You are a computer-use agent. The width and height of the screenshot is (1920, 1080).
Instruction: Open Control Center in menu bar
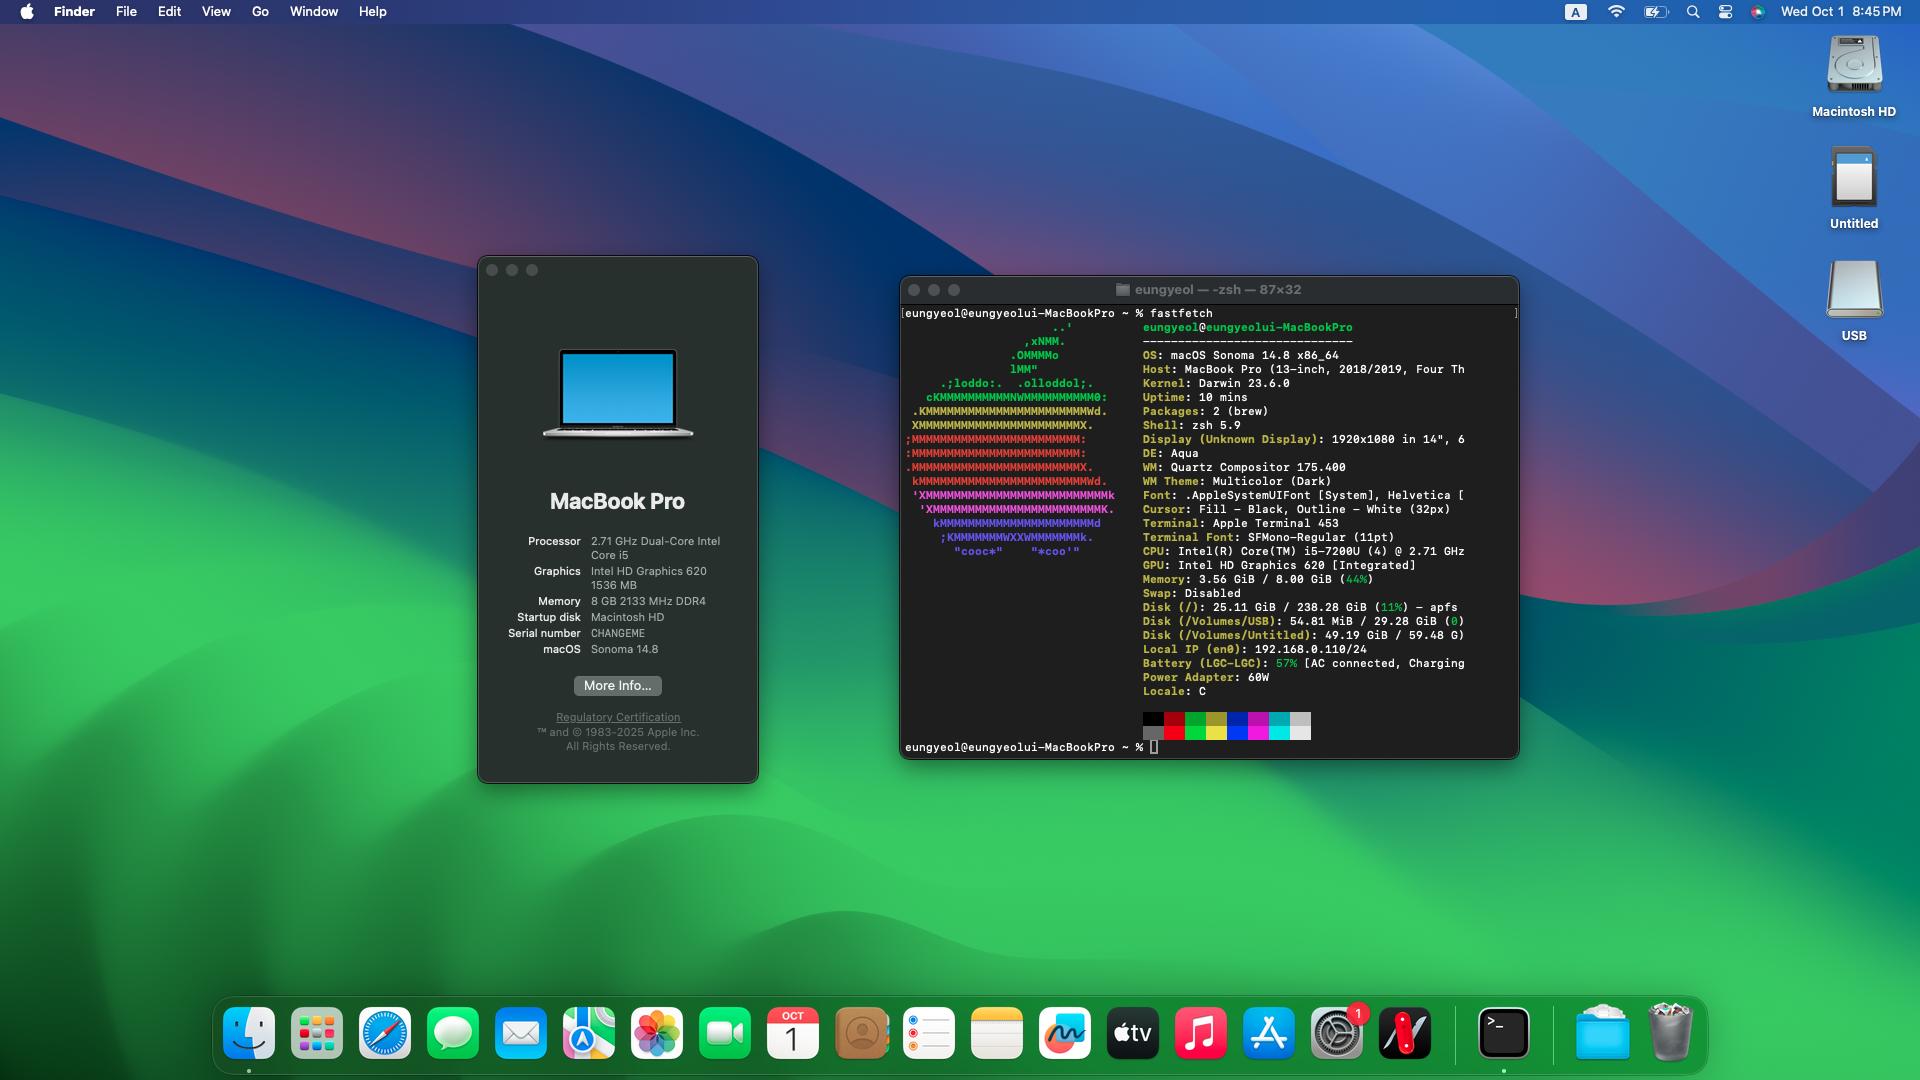(1725, 12)
